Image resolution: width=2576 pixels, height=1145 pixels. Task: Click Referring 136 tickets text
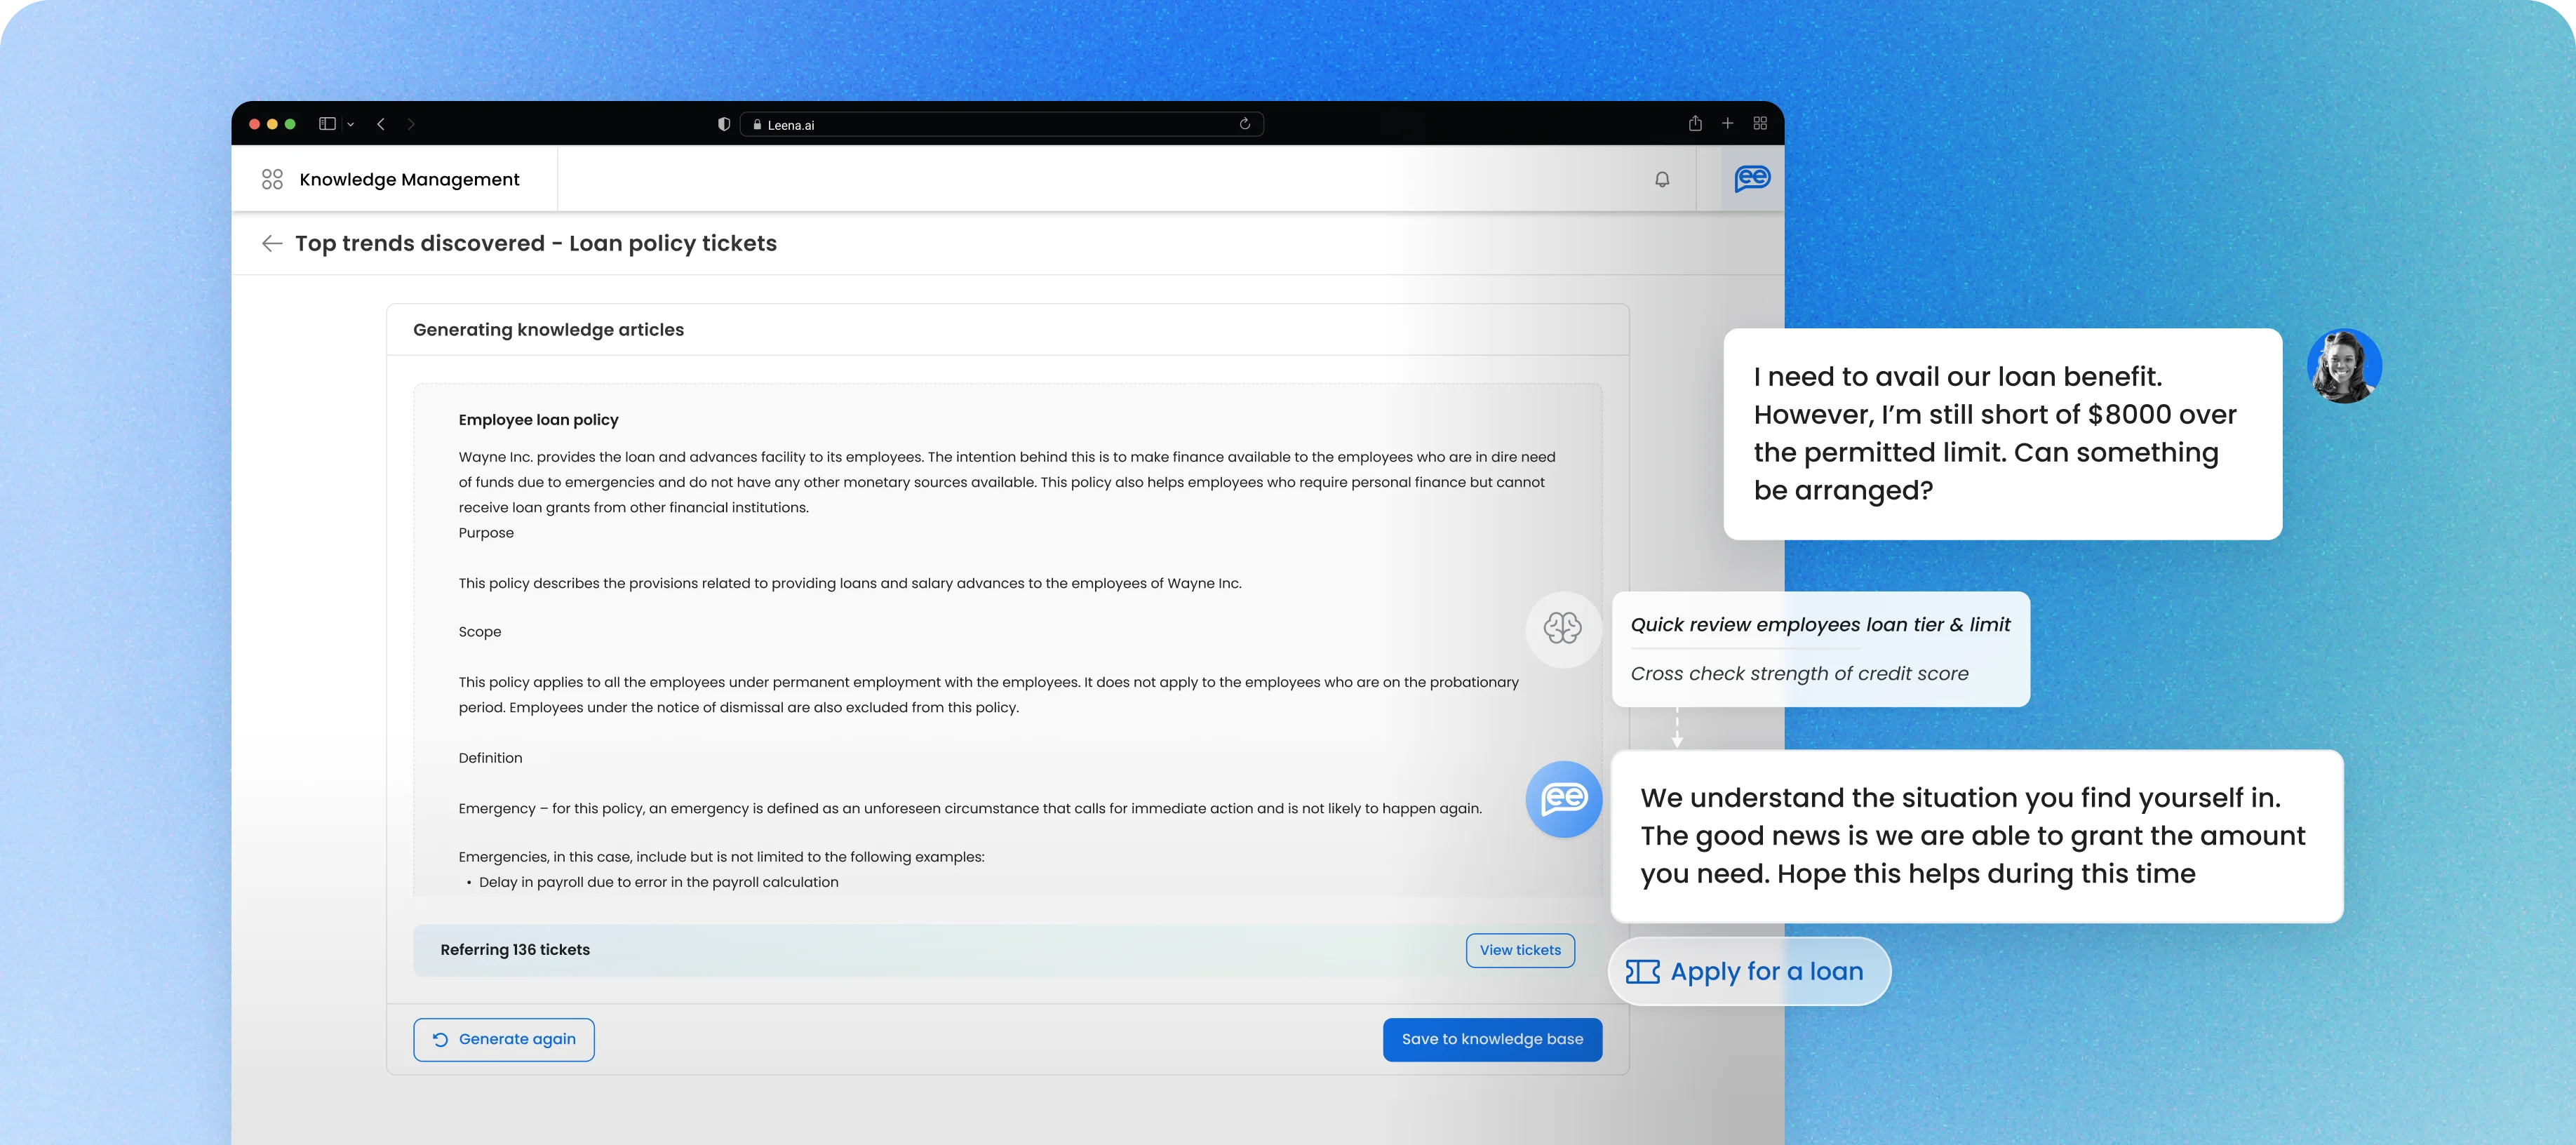click(x=515, y=950)
